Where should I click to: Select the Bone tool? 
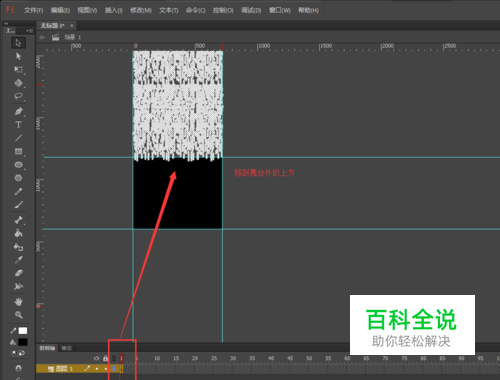click(x=18, y=220)
